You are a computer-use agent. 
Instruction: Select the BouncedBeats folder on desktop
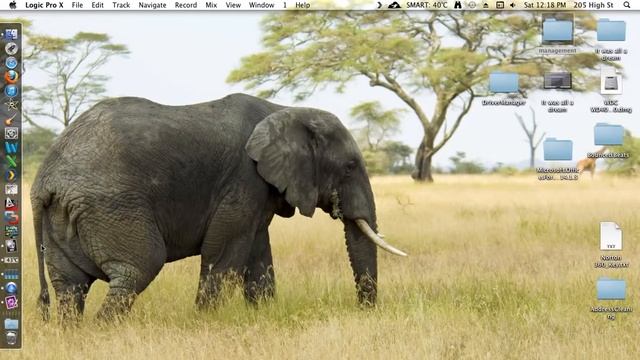(x=609, y=135)
